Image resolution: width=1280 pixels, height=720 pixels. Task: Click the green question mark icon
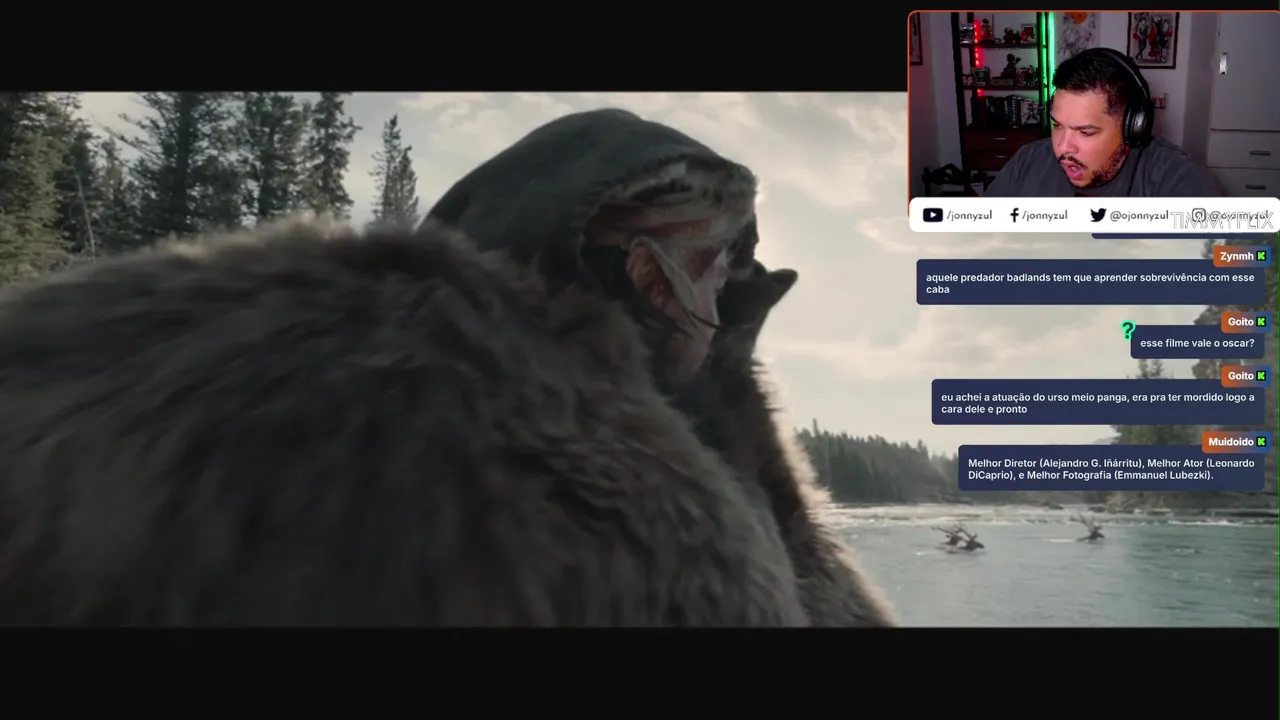1127,330
